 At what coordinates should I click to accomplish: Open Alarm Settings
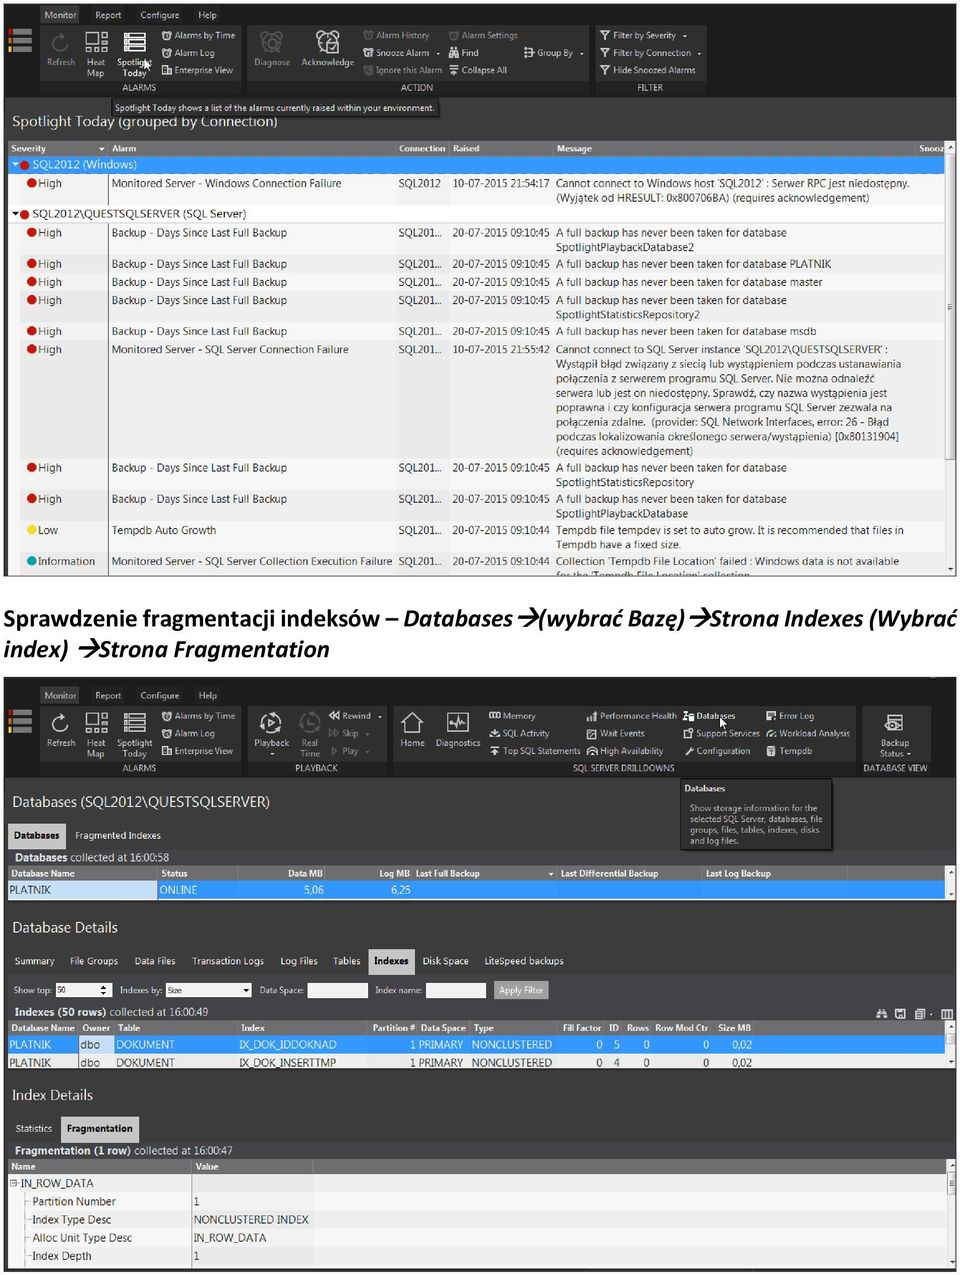(483, 35)
